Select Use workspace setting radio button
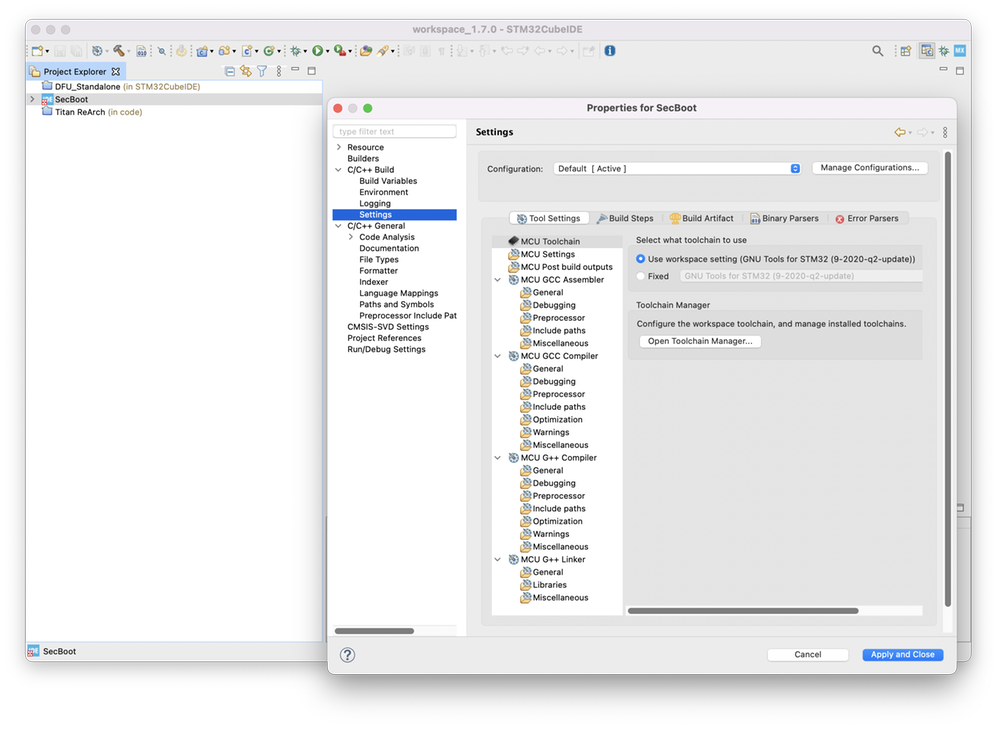 click(640, 259)
